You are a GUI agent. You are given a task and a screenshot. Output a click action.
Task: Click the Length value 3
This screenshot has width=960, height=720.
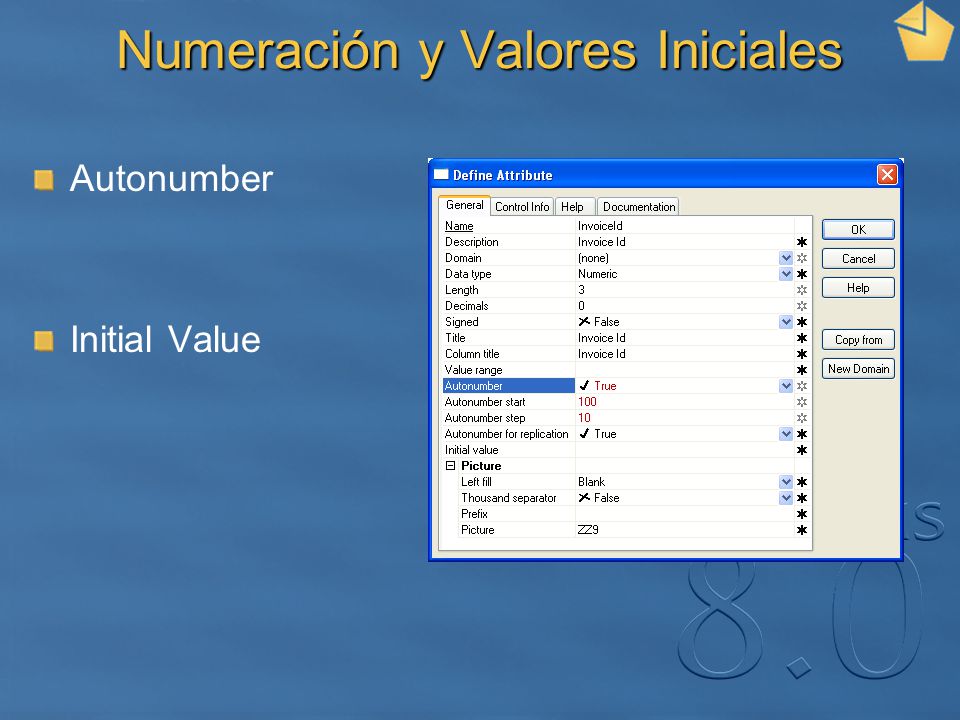point(582,290)
